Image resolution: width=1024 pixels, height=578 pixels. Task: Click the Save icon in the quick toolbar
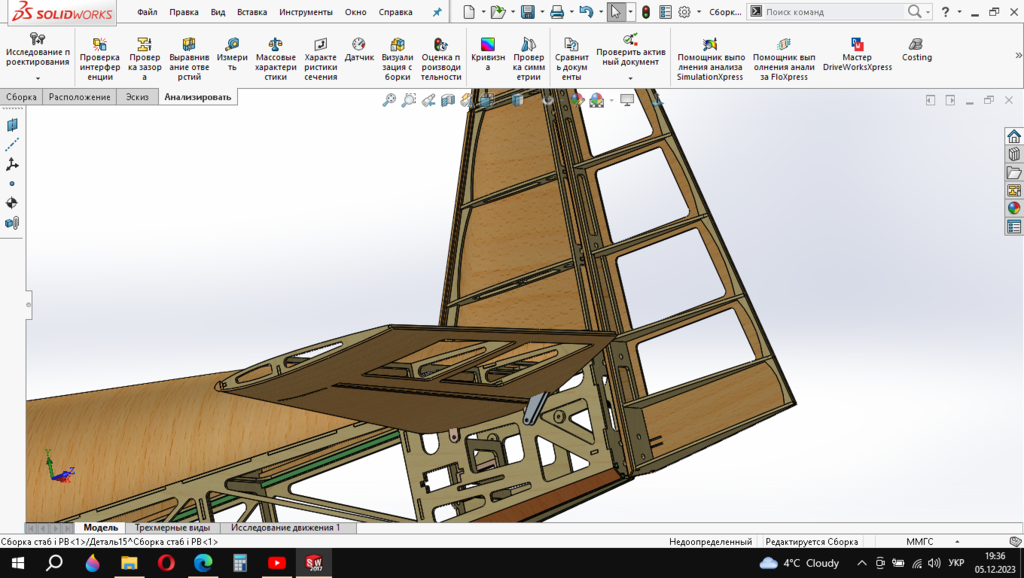(527, 12)
